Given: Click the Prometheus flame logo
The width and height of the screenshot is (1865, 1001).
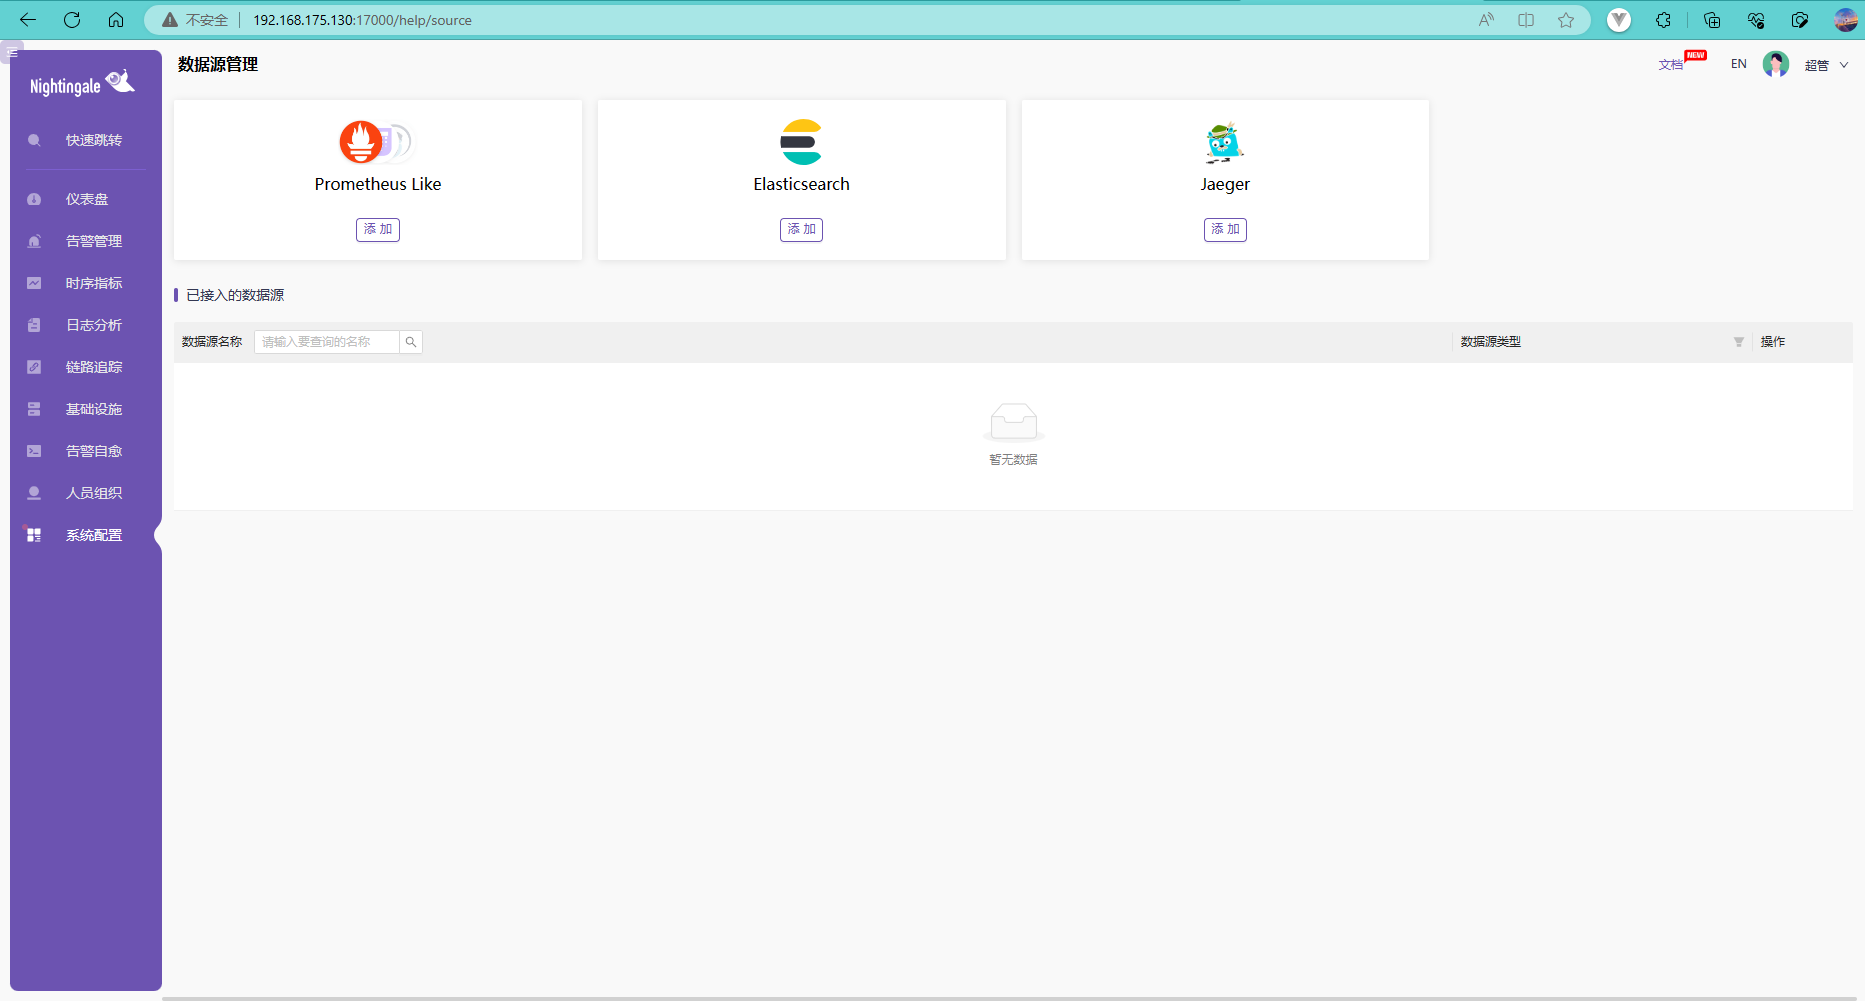Looking at the screenshot, I should coord(361,142).
